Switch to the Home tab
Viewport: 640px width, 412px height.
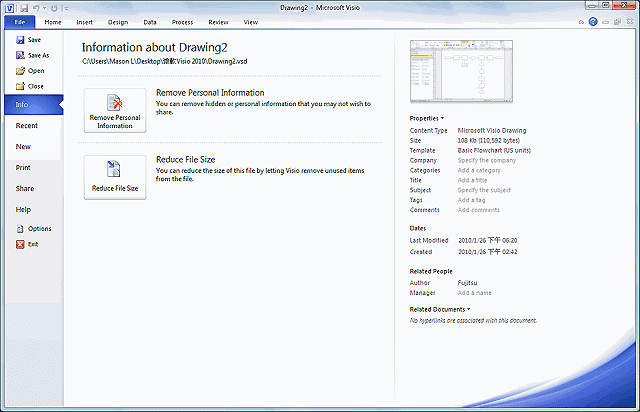pyautogui.click(x=53, y=22)
